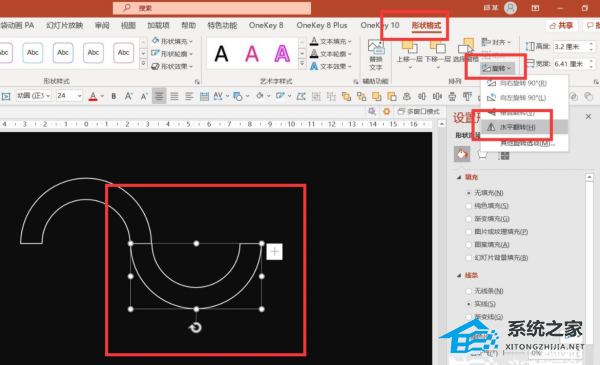Switch to the OneKey 8 tab
Screen dimensions: 600x365
(x=266, y=26)
